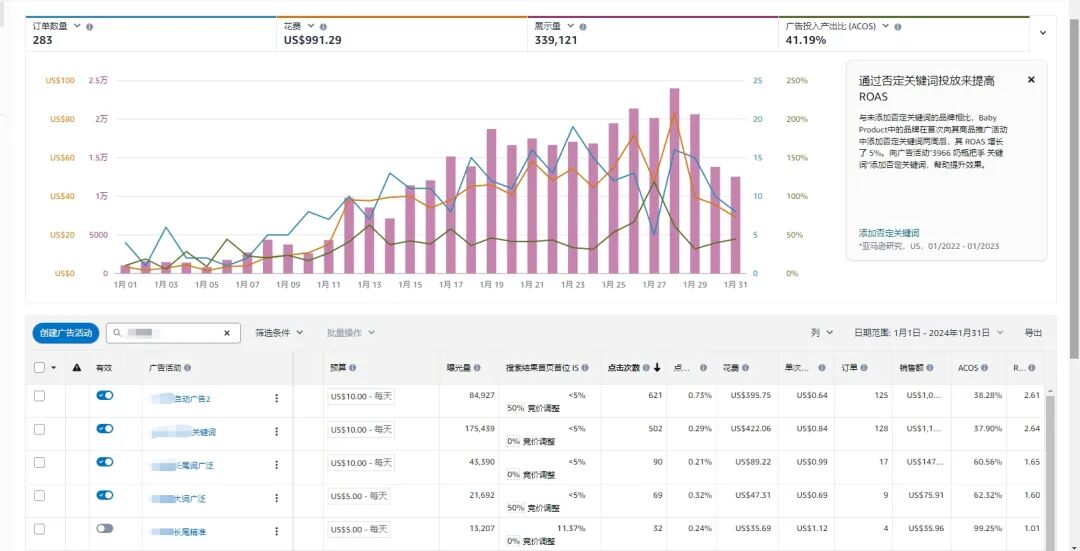Image resolution: width=1080 pixels, height=551 pixels.
Task: Open the three-dot menu for 长尾精准 campaign
Action: [276, 531]
